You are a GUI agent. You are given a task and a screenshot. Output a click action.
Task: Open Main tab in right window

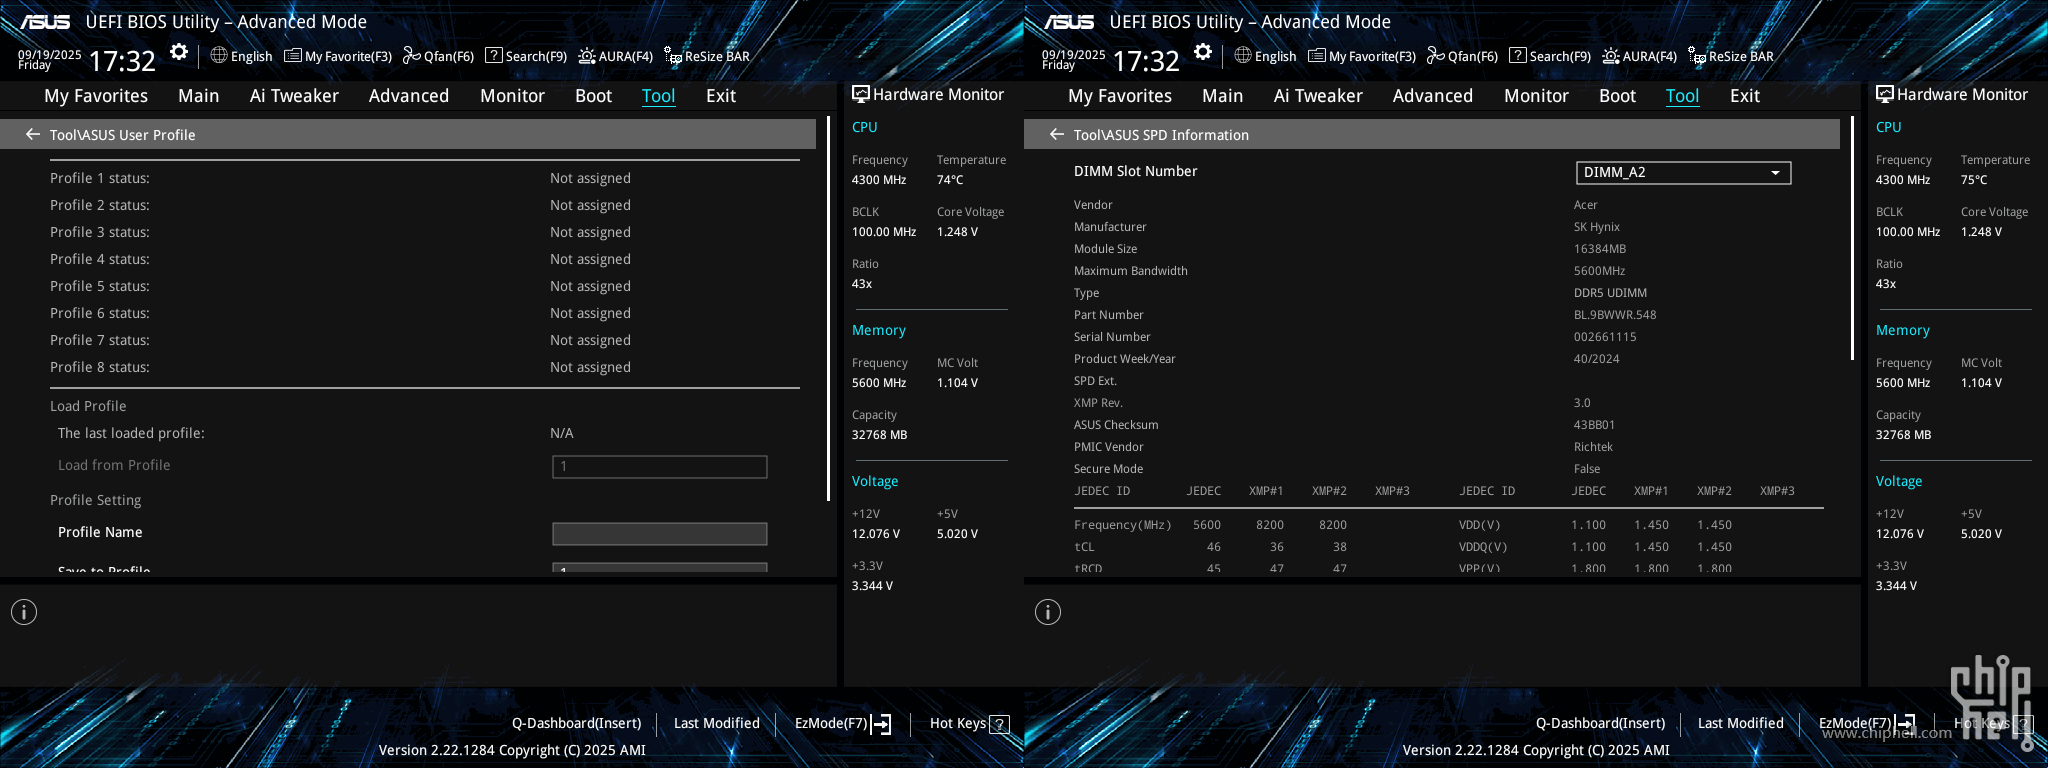pyautogui.click(x=1222, y=96)
